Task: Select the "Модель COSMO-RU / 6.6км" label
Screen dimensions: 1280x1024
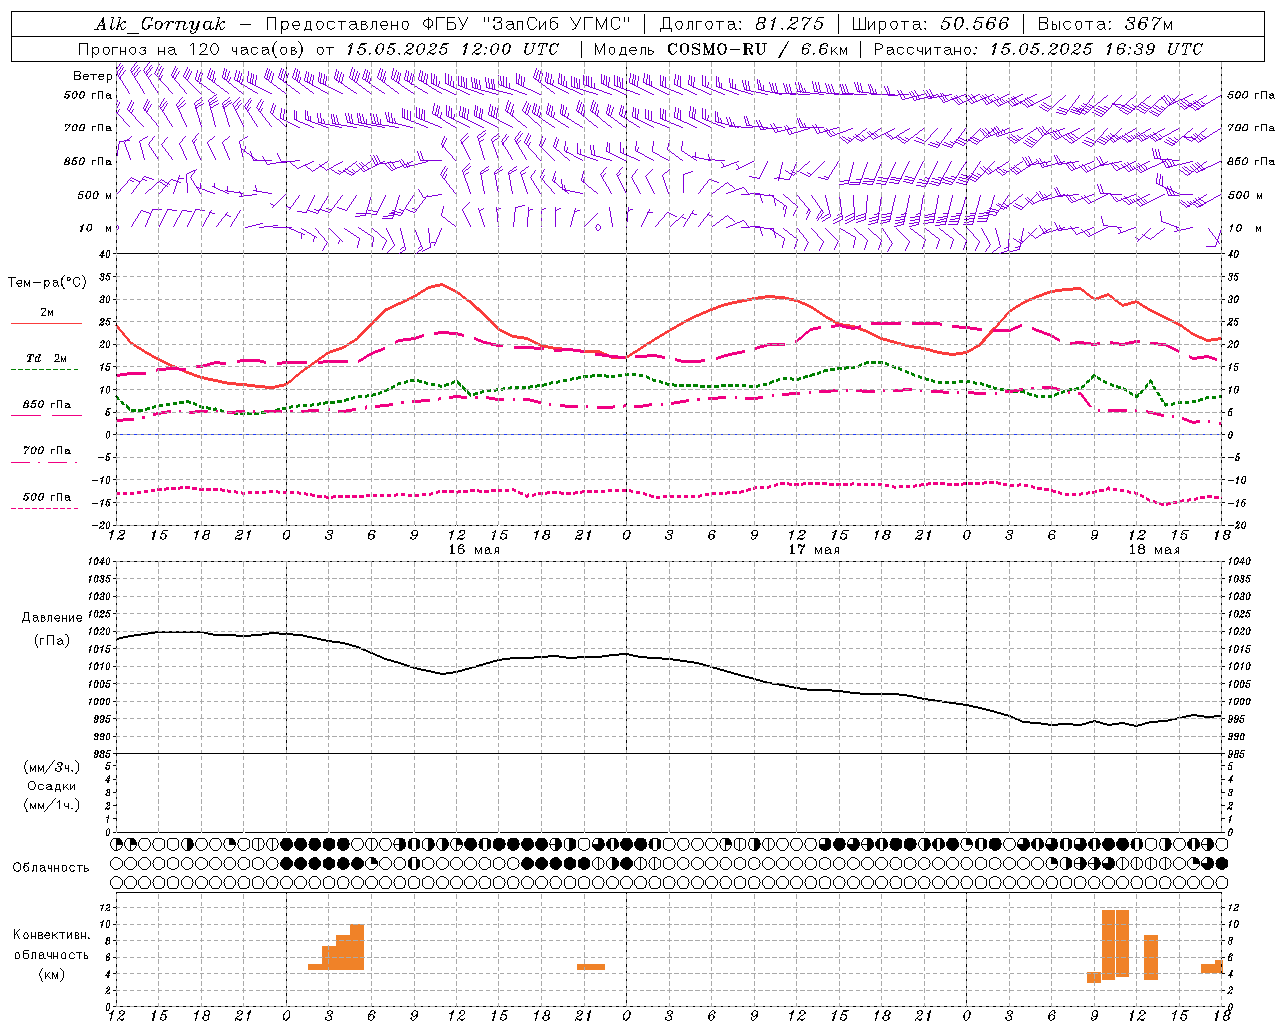Action: tap(721, 49)
